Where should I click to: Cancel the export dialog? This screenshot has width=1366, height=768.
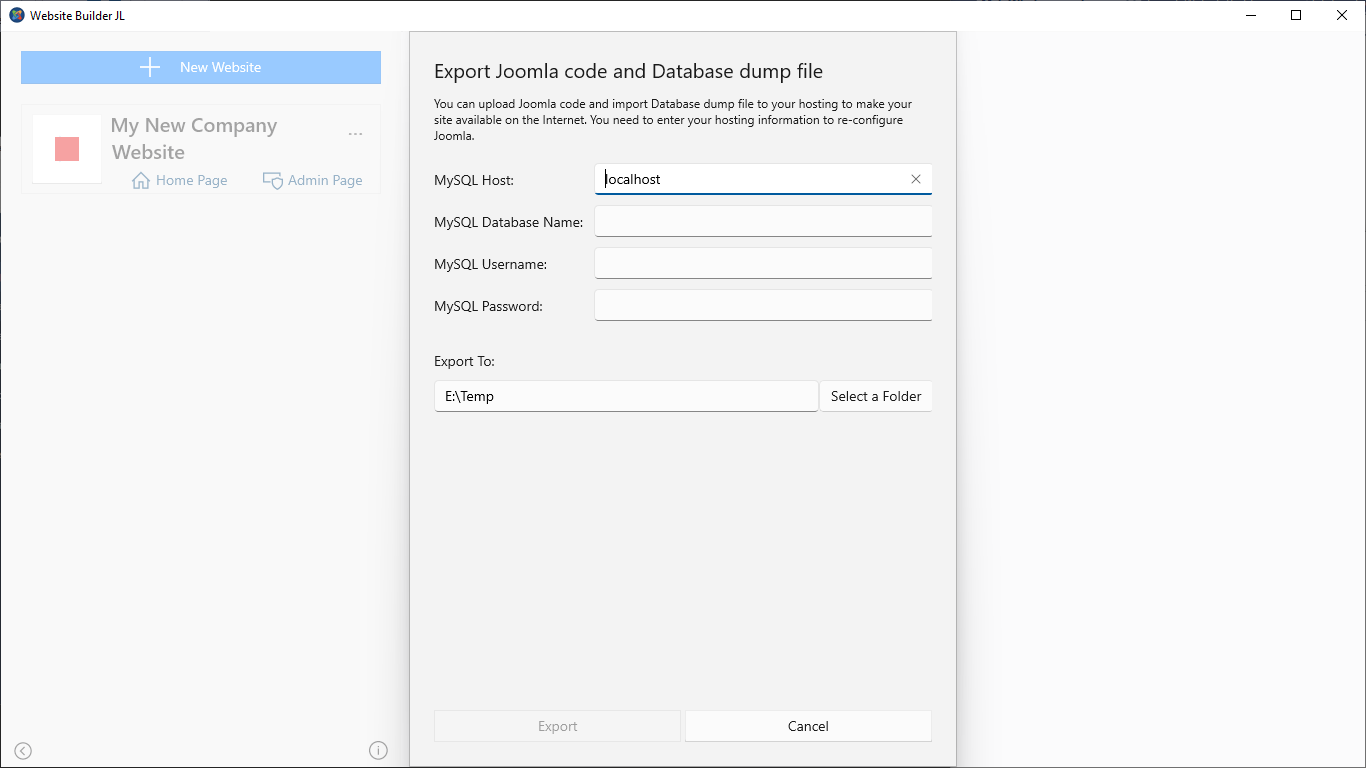click(x=808, y=726)
